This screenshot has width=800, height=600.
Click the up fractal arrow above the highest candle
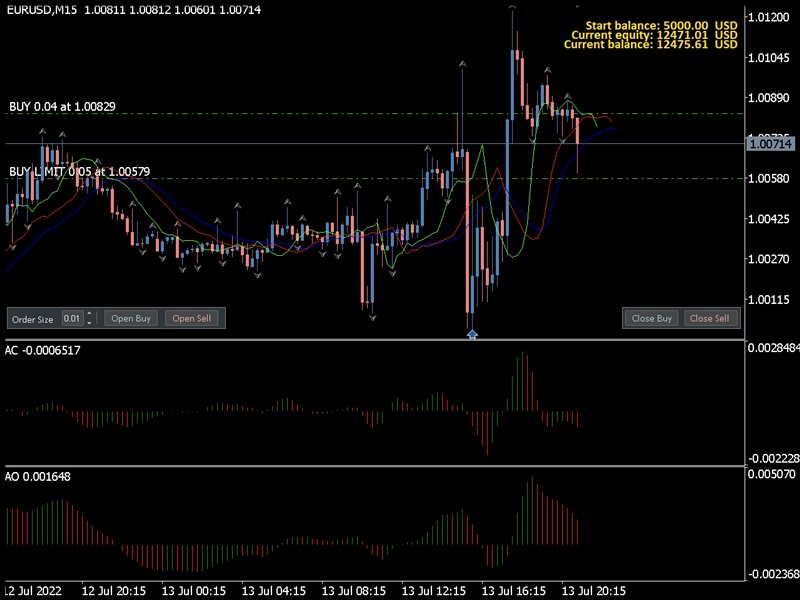pyautogui.click(x=512, y=8)
